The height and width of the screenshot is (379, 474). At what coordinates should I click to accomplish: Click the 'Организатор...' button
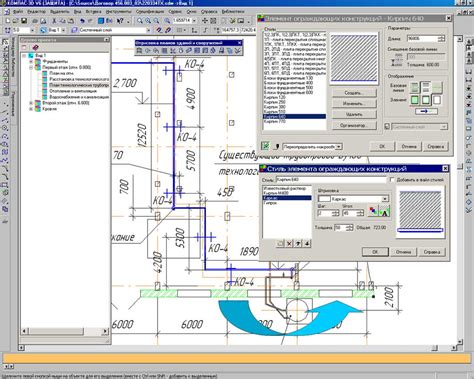354,126
